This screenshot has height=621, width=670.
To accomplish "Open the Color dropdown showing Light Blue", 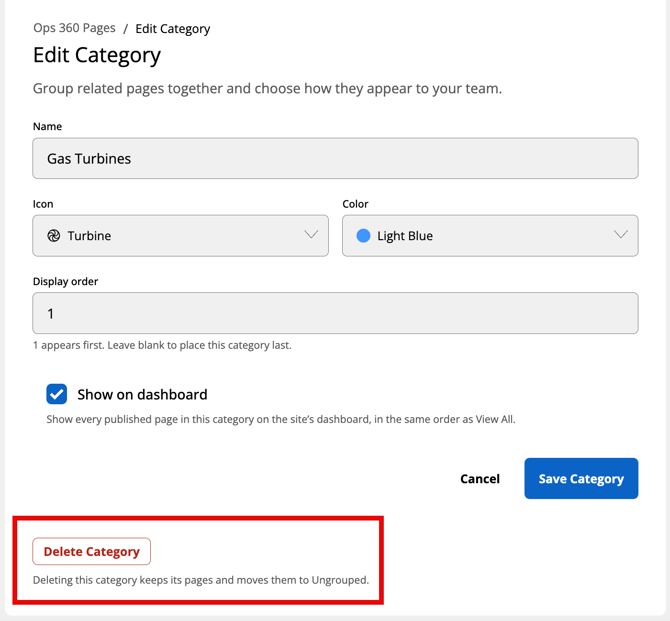I will point(490,235).
